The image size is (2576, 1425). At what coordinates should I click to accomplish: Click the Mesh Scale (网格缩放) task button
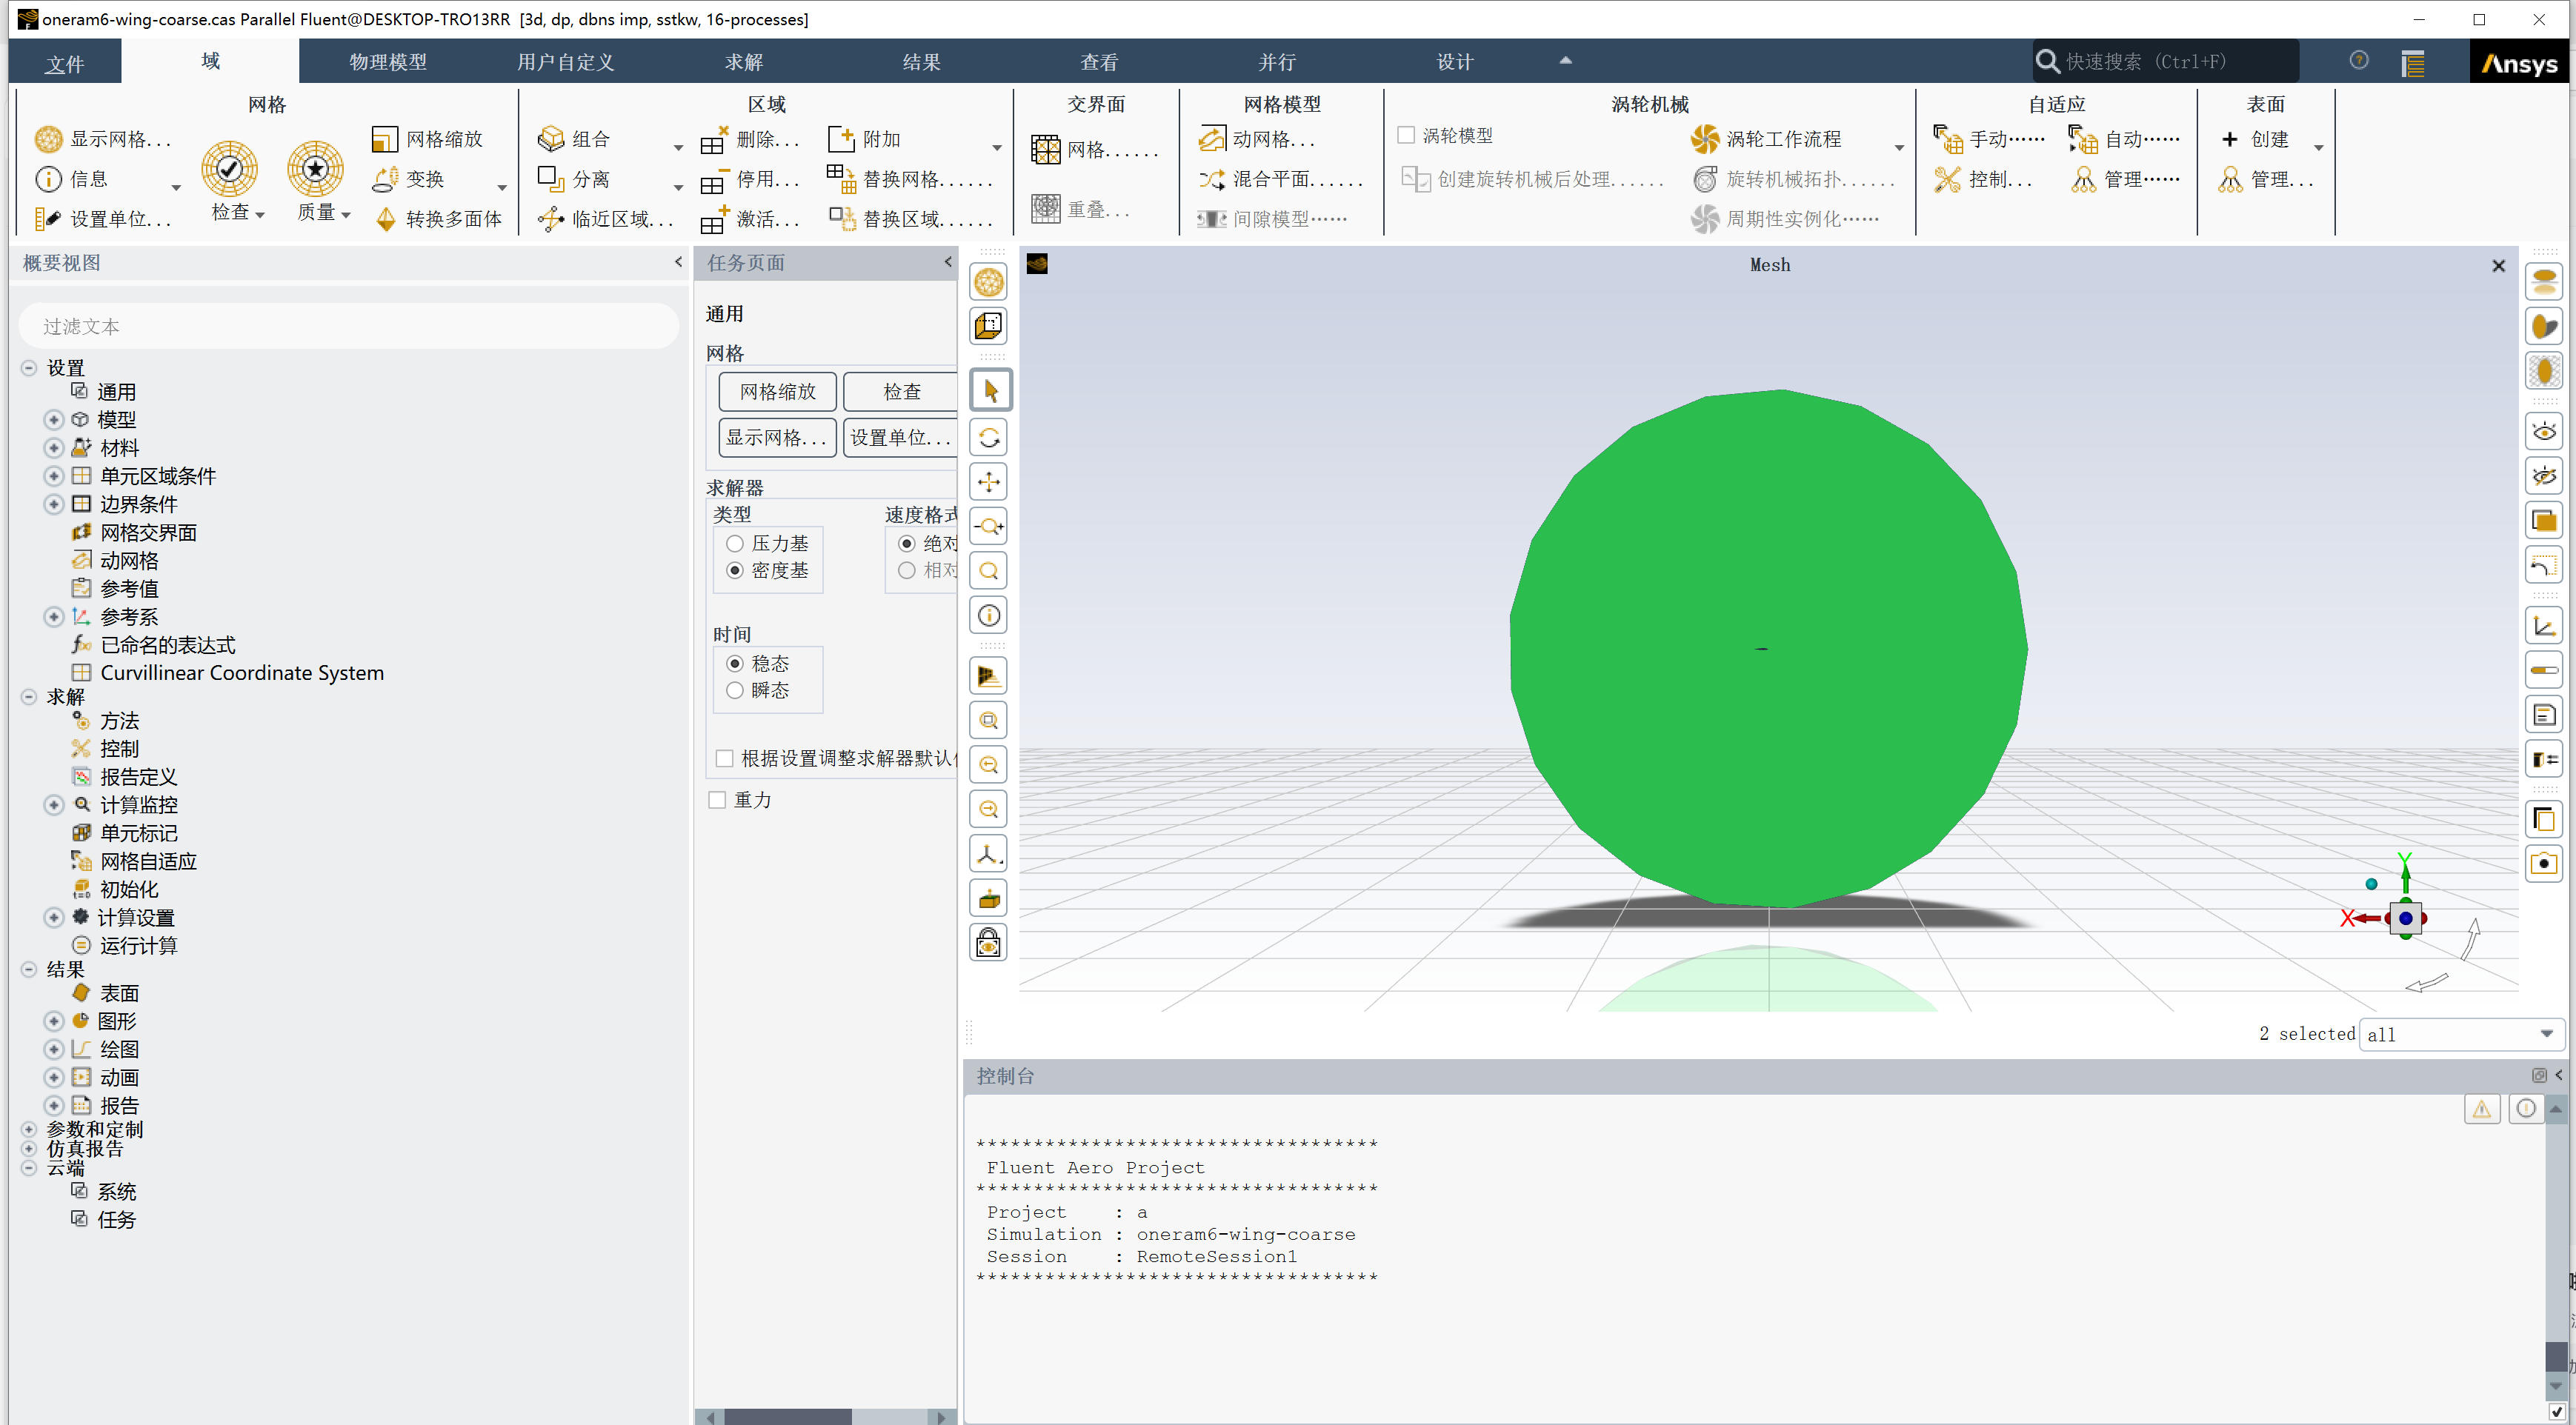point(777,391)
